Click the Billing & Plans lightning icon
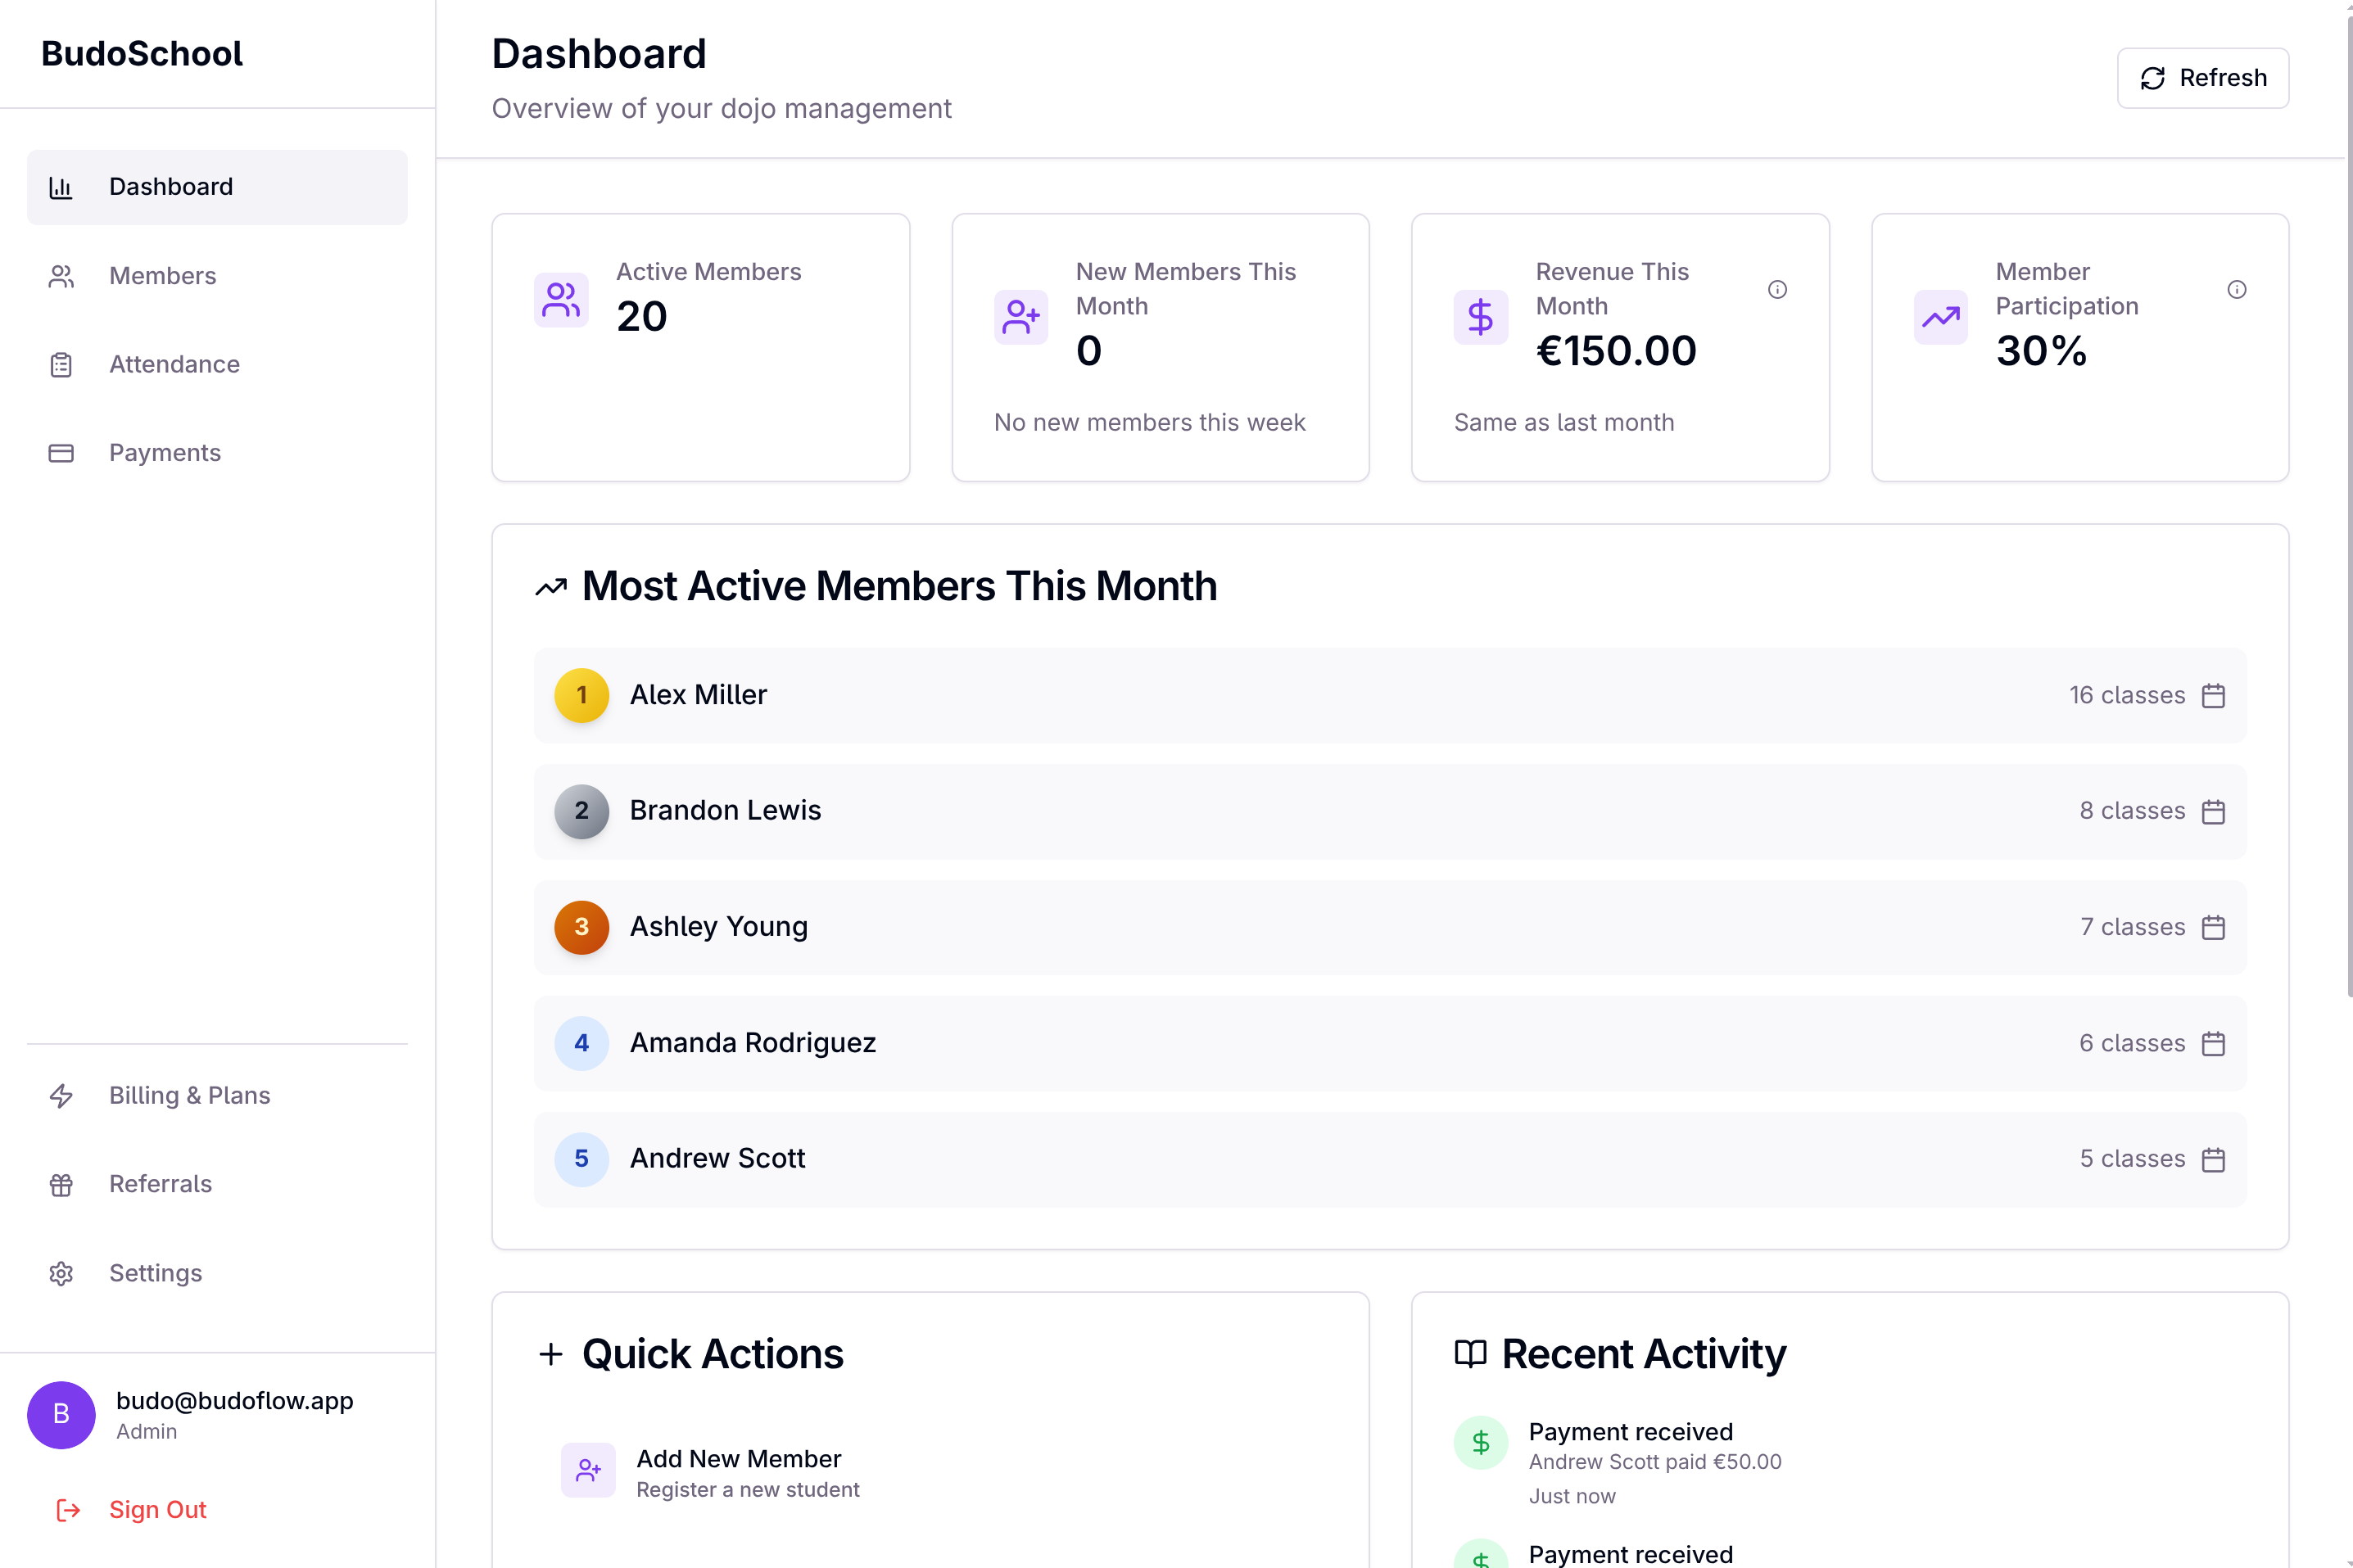 click(62, 1096)
